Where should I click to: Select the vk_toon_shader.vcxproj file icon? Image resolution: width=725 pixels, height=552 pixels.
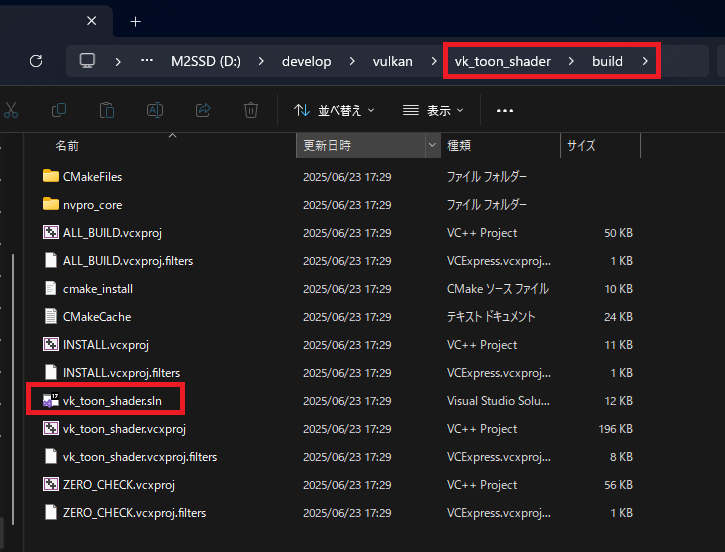51,429
